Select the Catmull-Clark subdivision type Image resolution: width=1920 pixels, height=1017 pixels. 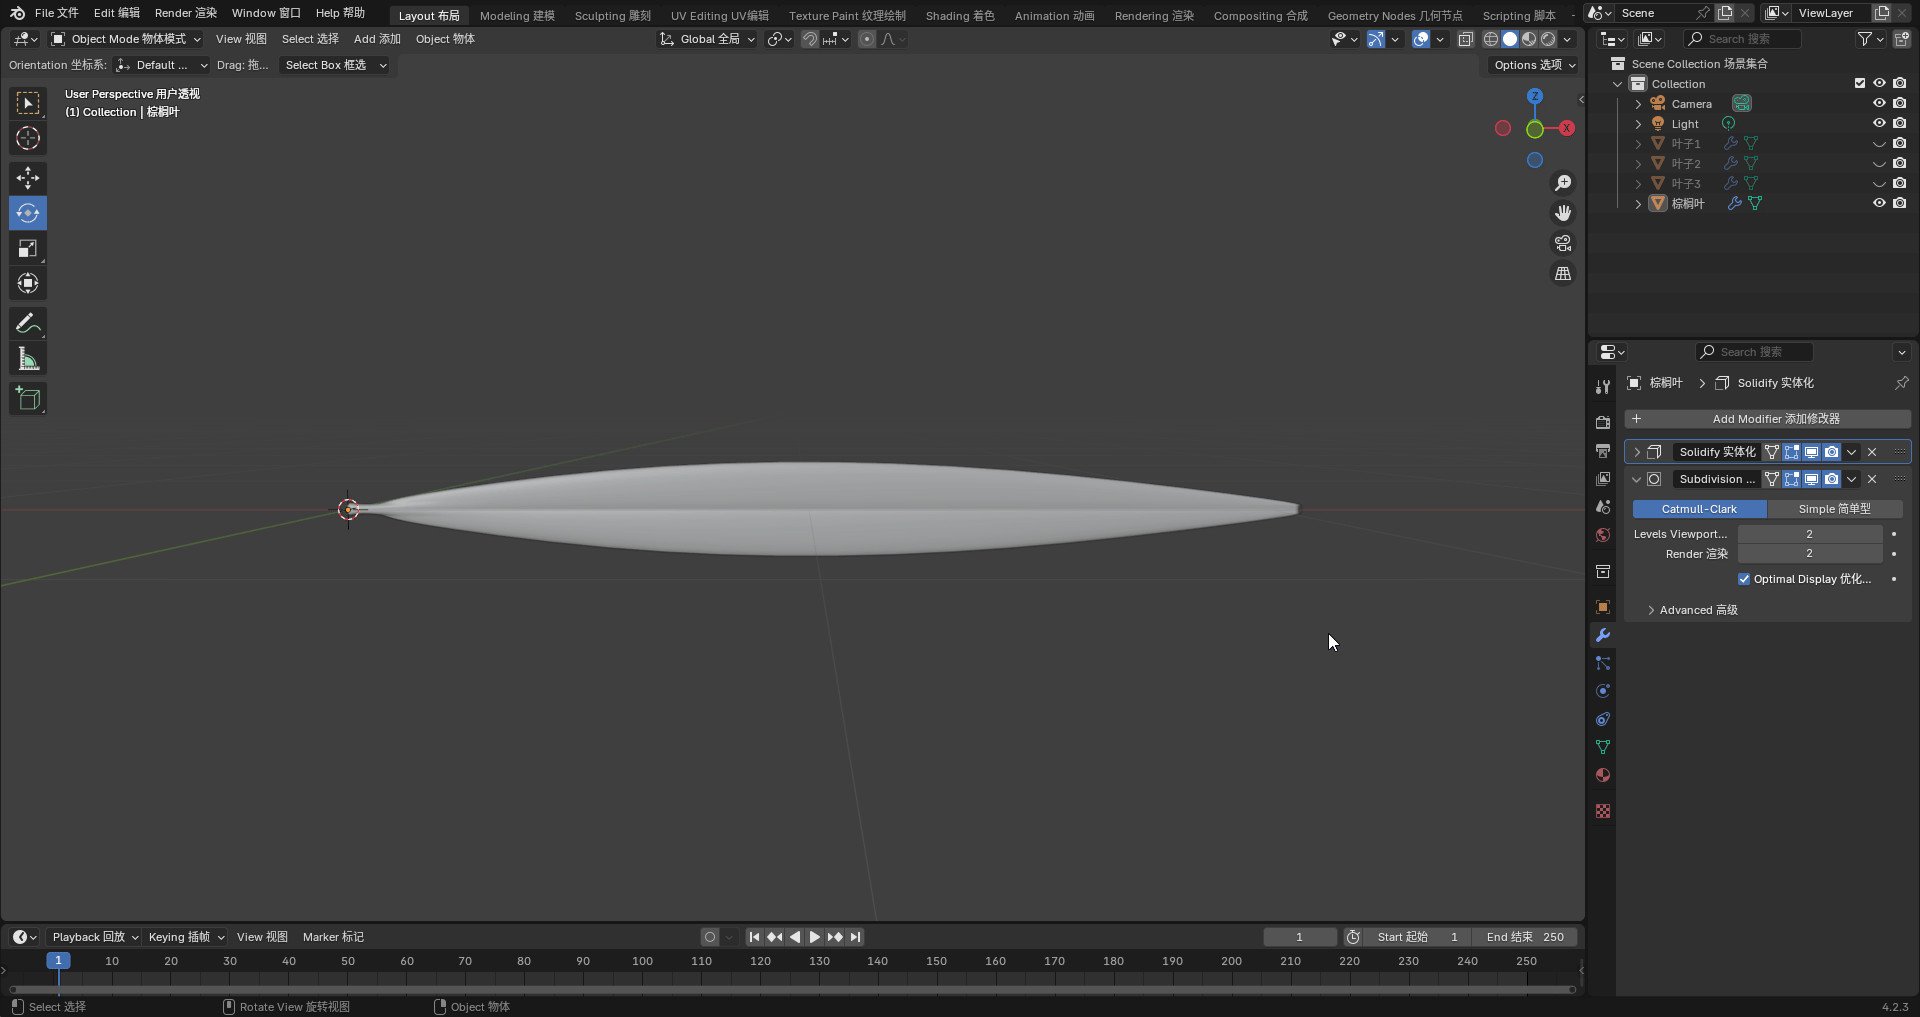click(x=1699, y=509)
